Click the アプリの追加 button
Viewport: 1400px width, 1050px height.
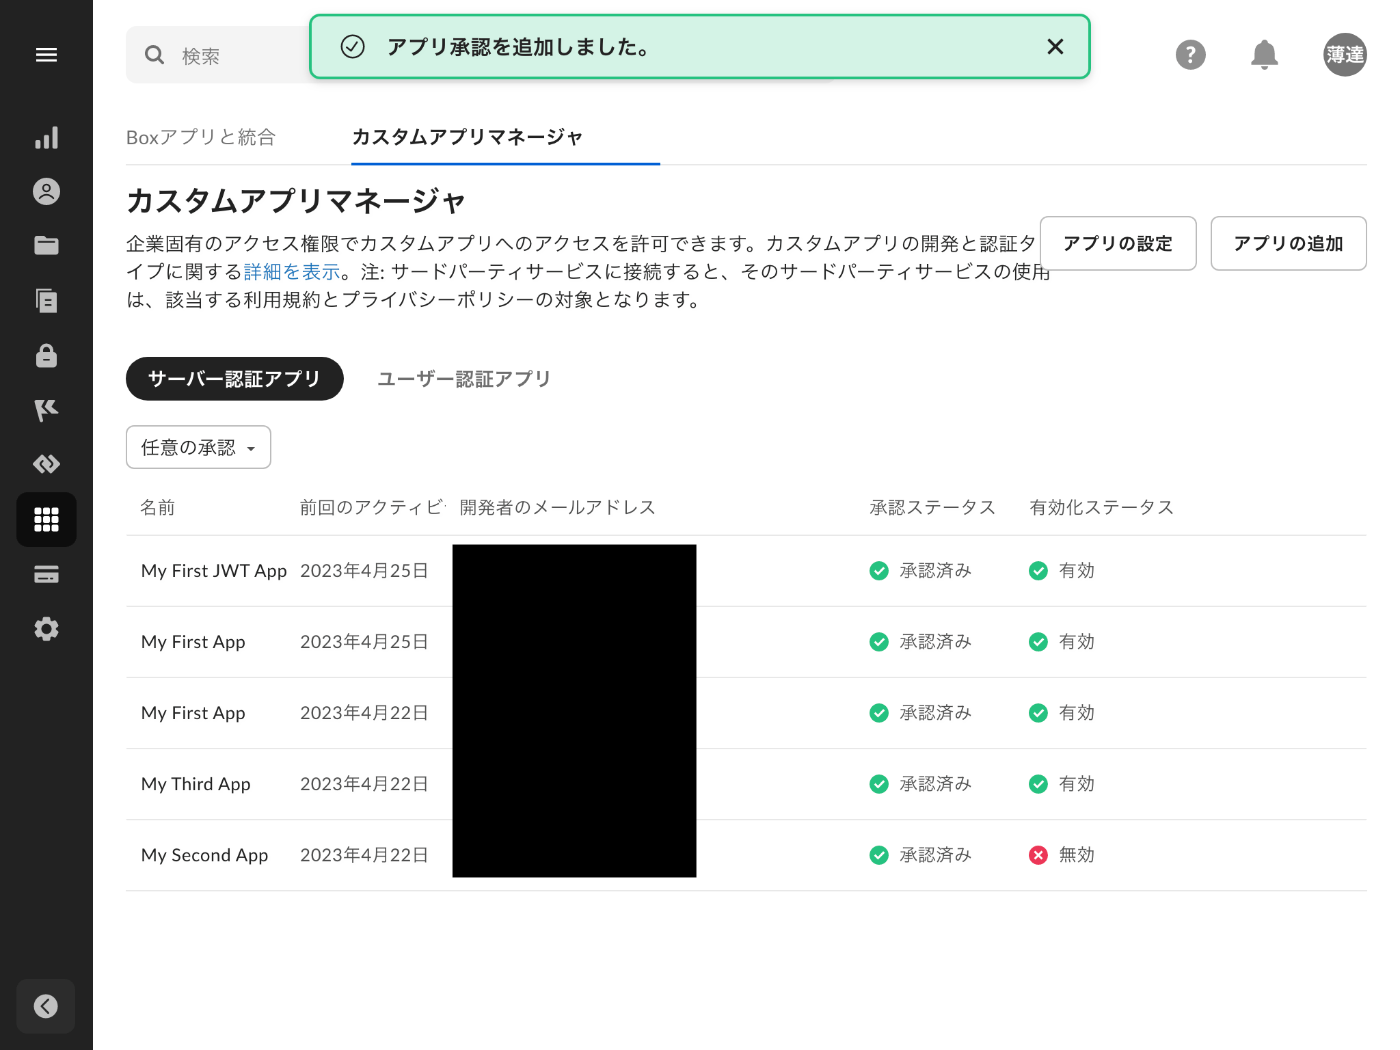click(x=1288, y=243)
